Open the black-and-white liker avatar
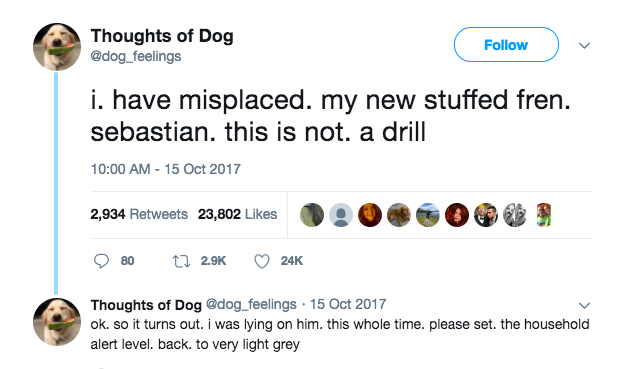Screen dimensions: 623x369 (x=515, y=215)
